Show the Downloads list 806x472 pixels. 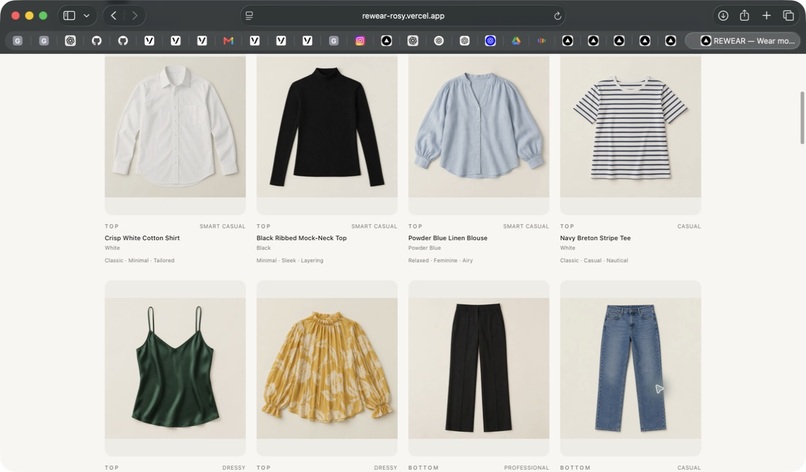[723, 15]
